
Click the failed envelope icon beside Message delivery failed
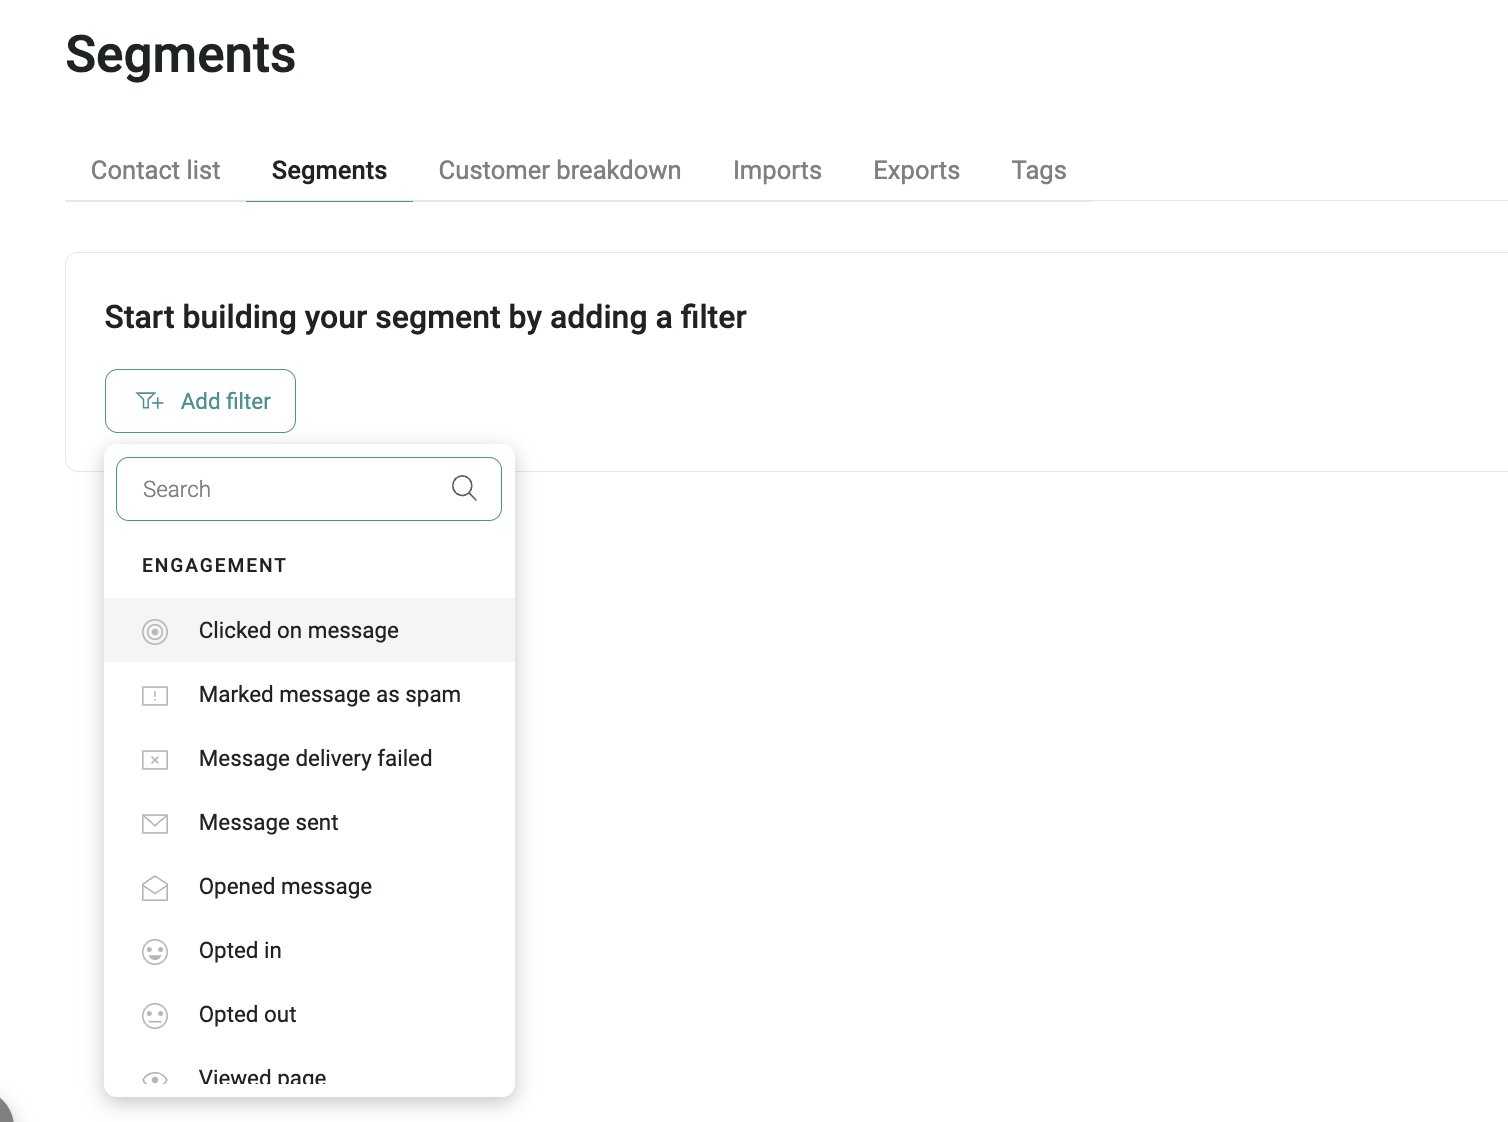coord(155,760)
